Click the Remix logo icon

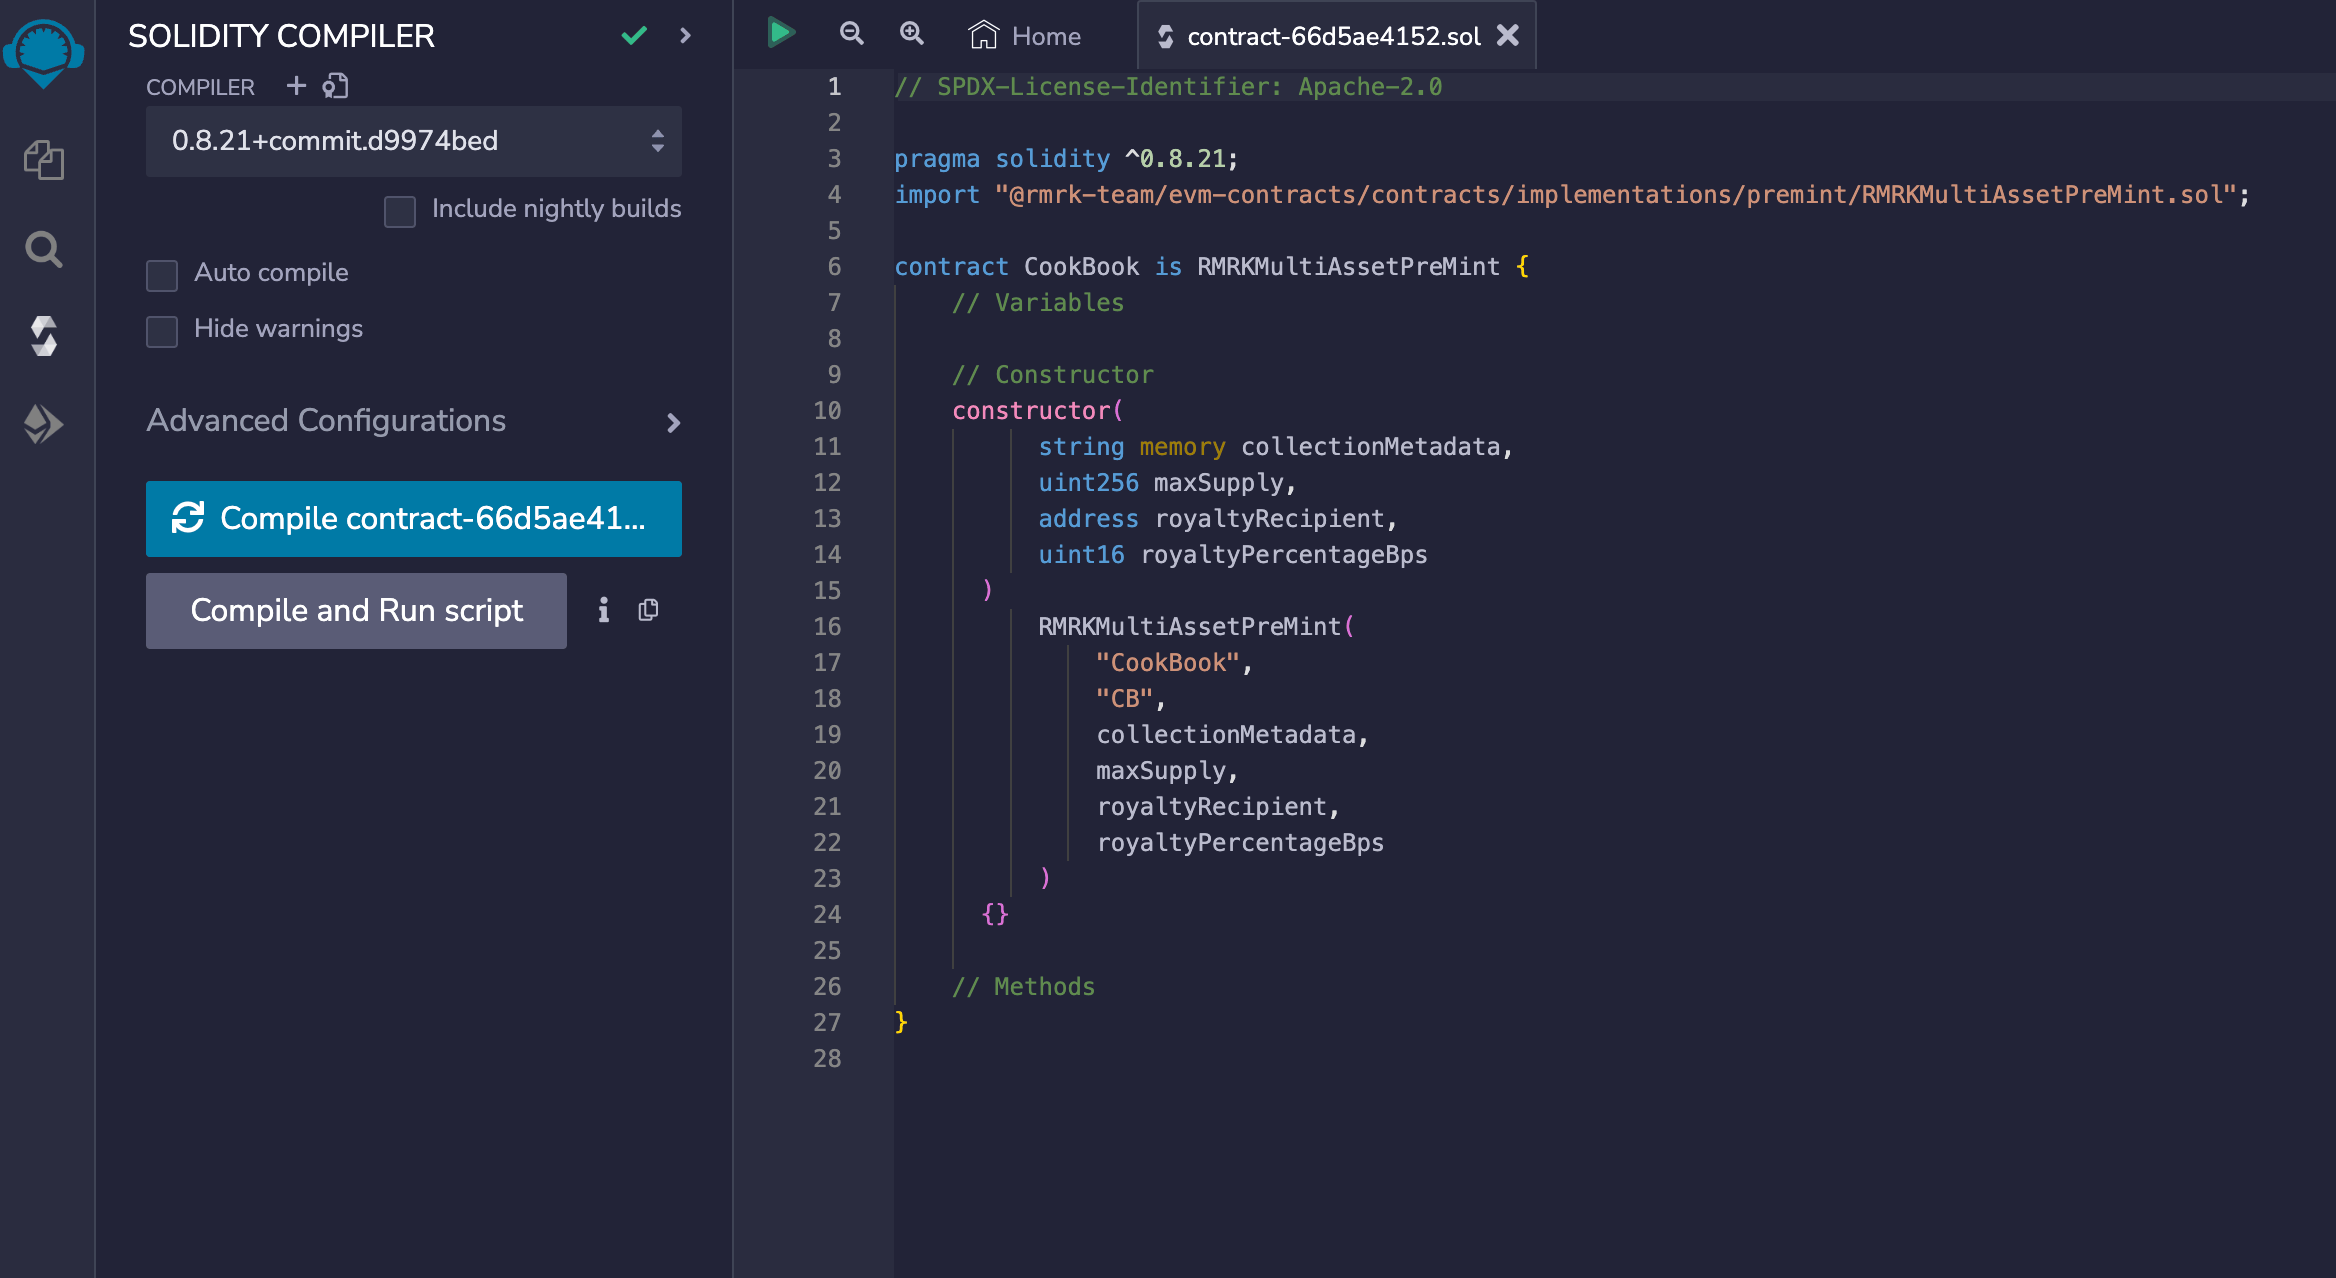click(x=44, y=52)
